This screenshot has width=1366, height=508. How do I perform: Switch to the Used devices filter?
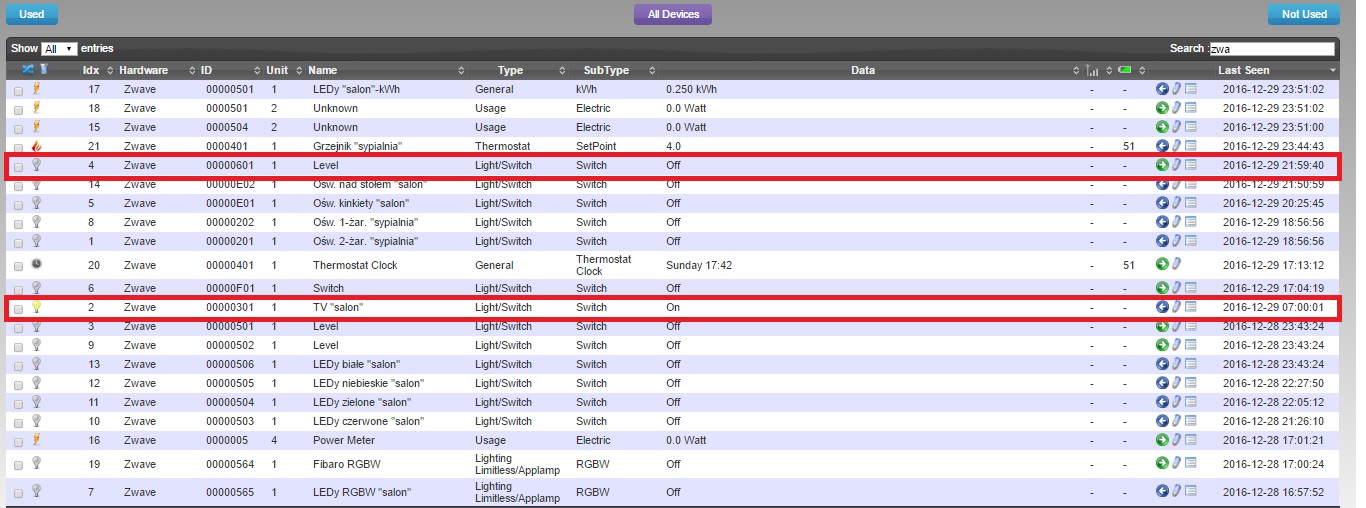pyautogui.click(x=31, y=14)
